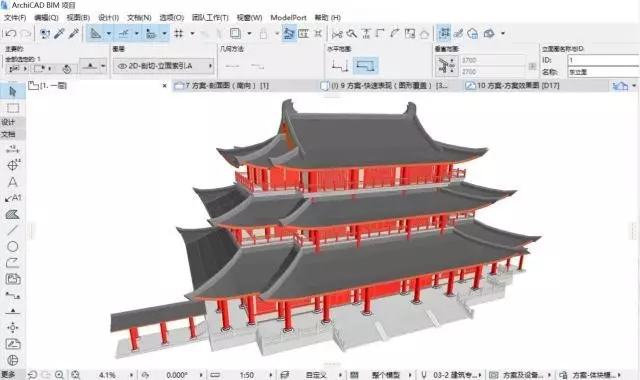Select the Elevation tool in toolbox
Screen dimensions: 640x380
tap(13, 311)
